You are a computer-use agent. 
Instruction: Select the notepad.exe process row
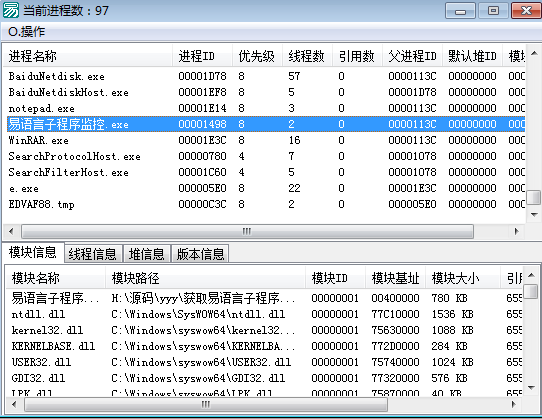coord(266,108)
